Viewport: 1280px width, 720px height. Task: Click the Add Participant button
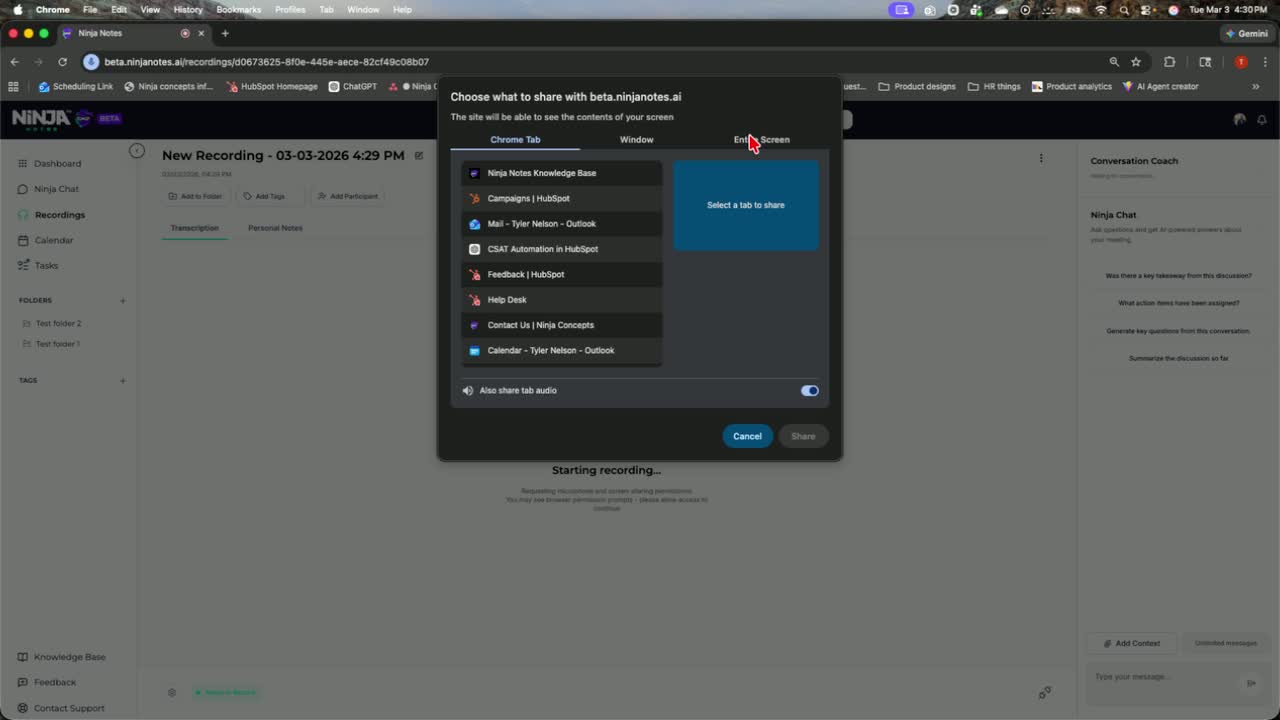pos(348,196)
